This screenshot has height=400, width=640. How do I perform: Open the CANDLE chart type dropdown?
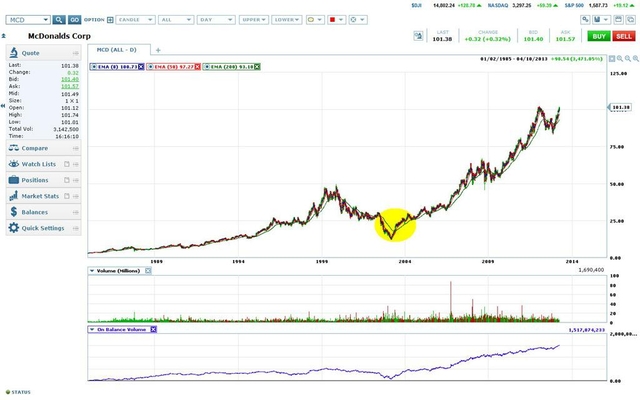[x=135, y=20]
